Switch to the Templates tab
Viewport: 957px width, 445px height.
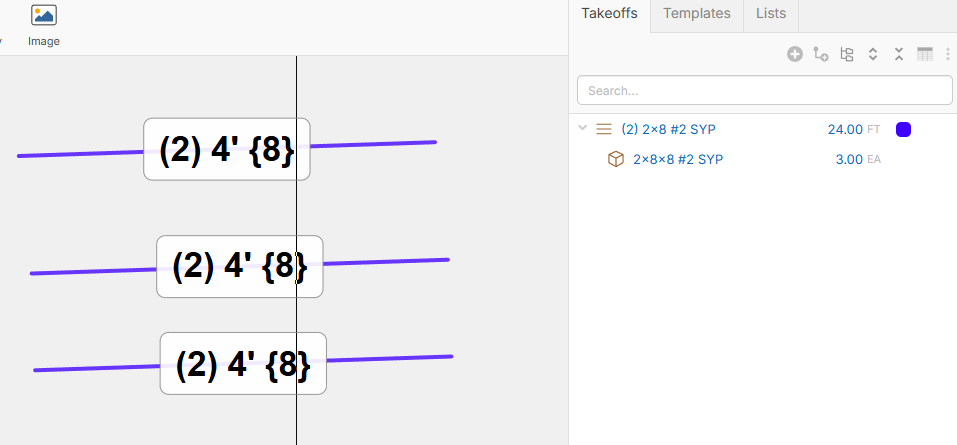click(x=696, y=13)
